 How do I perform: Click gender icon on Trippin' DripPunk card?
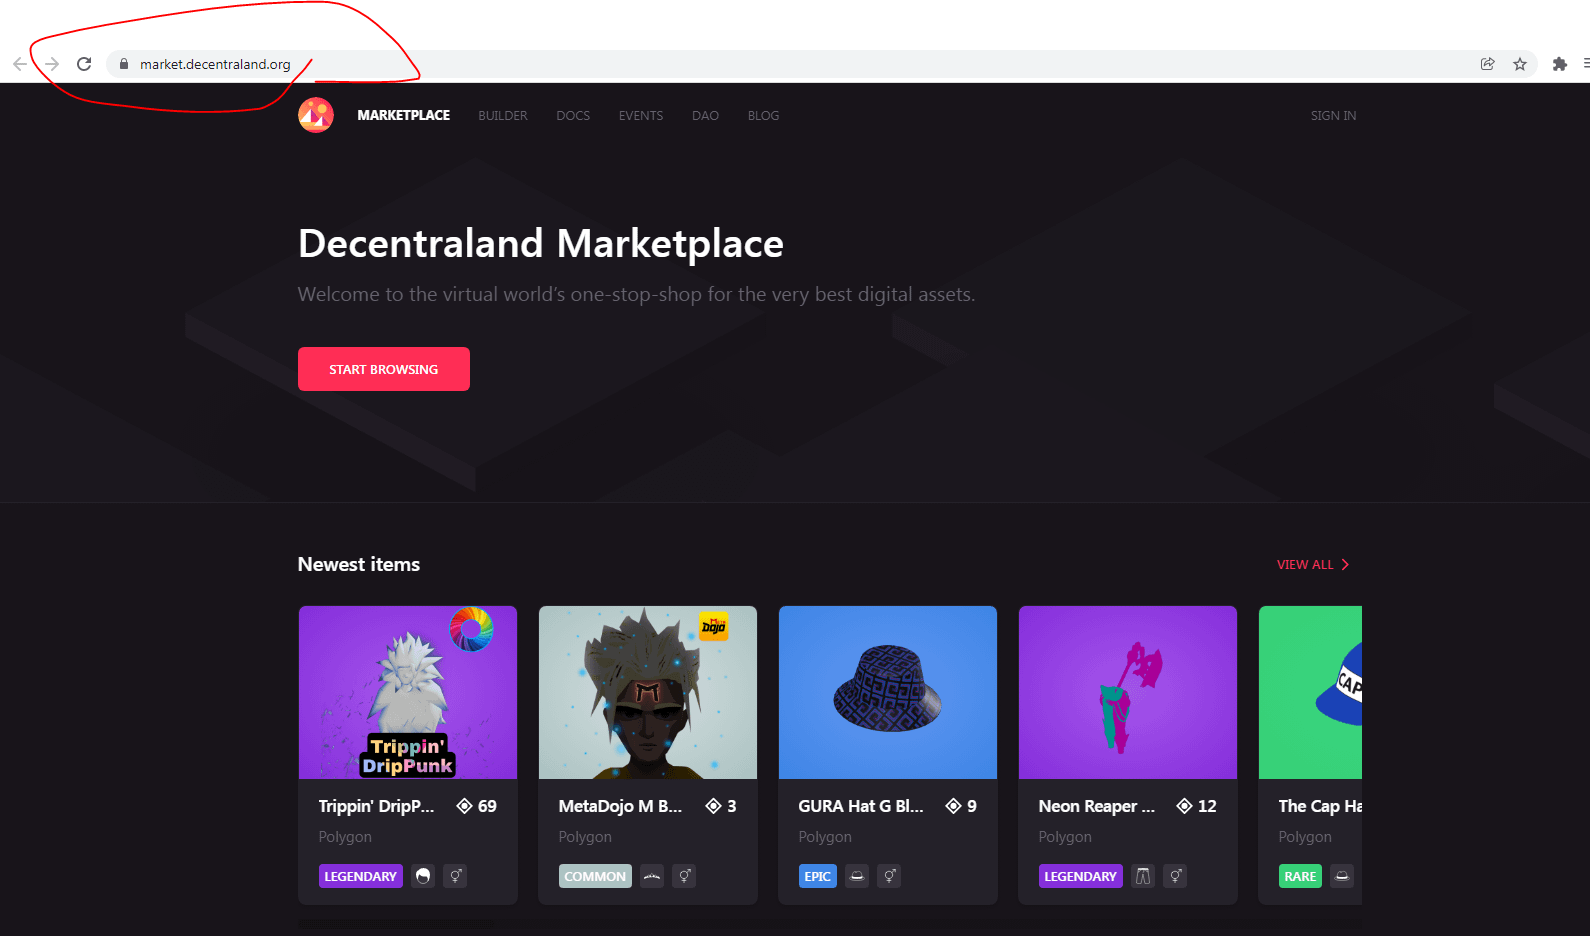click(455, 876)
